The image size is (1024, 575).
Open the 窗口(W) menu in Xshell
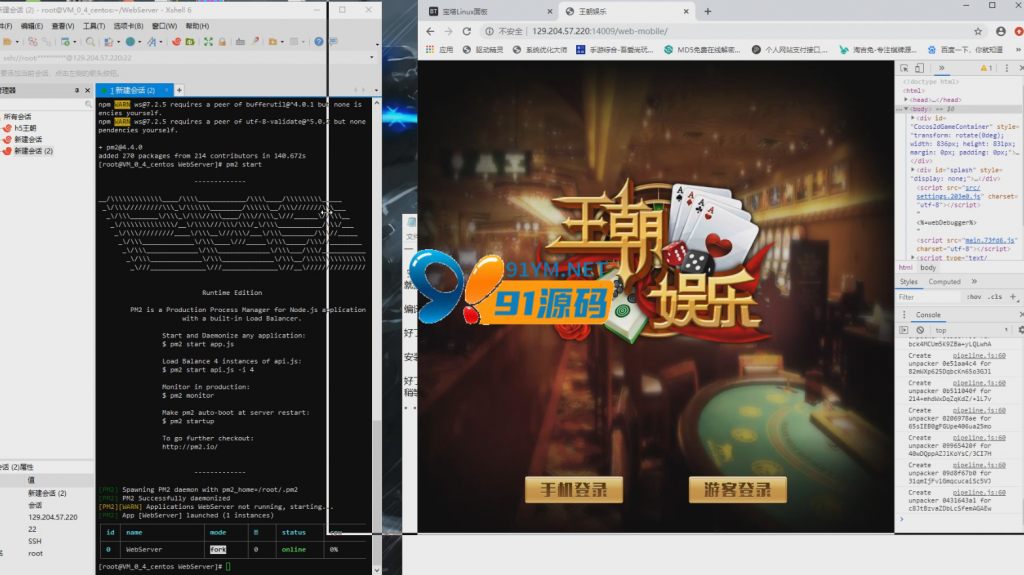tap(164, 26)
